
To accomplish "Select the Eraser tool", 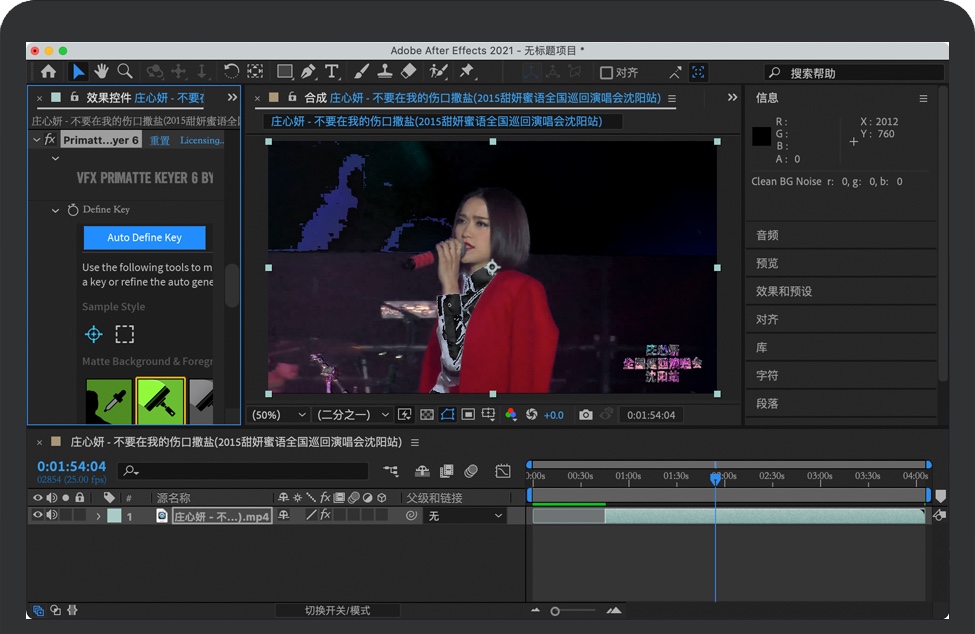I will (408, 71).
